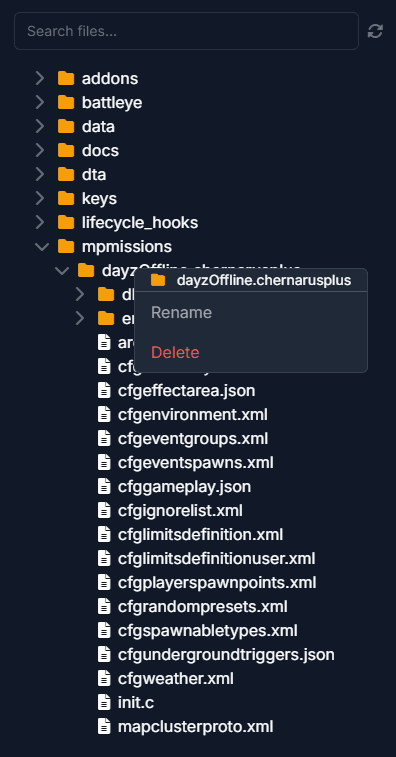Open init.c file
This screenshot has height=757, width=396.
click(x=136, y=703)
